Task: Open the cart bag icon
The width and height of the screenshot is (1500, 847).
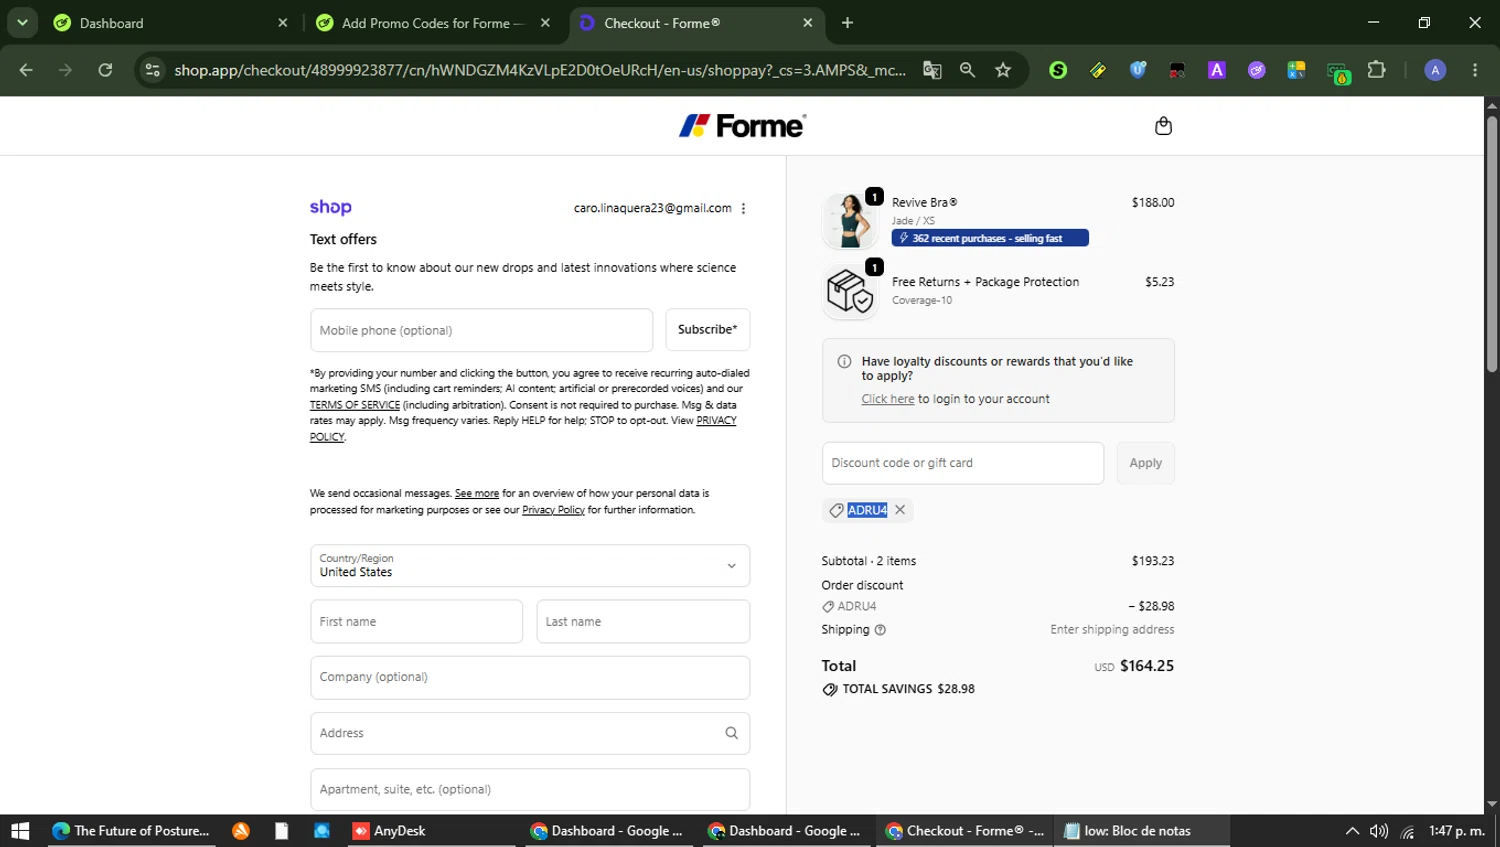Action: click(1163, 126)
